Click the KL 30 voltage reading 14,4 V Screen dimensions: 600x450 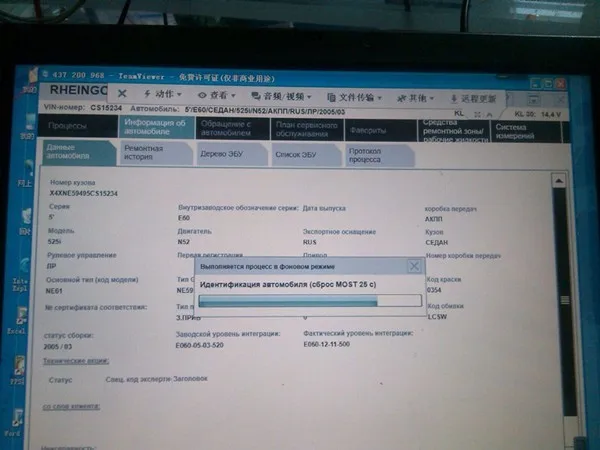(551, 114)
